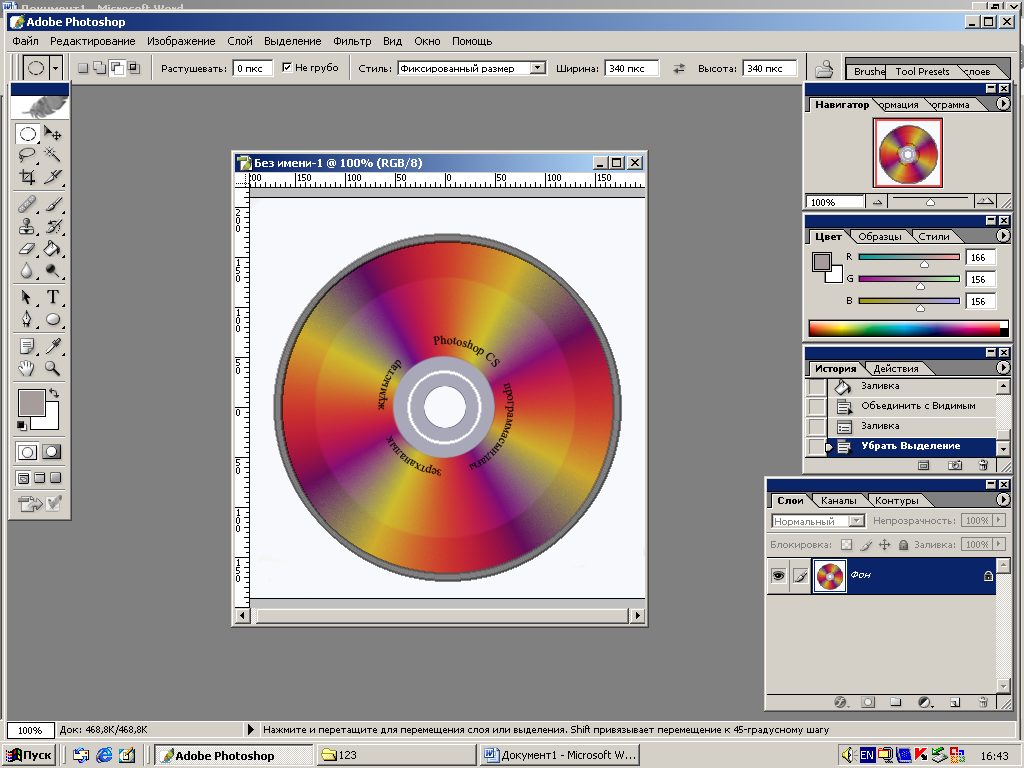Open Navigator panel options menu arrow

click(1003, 104)
